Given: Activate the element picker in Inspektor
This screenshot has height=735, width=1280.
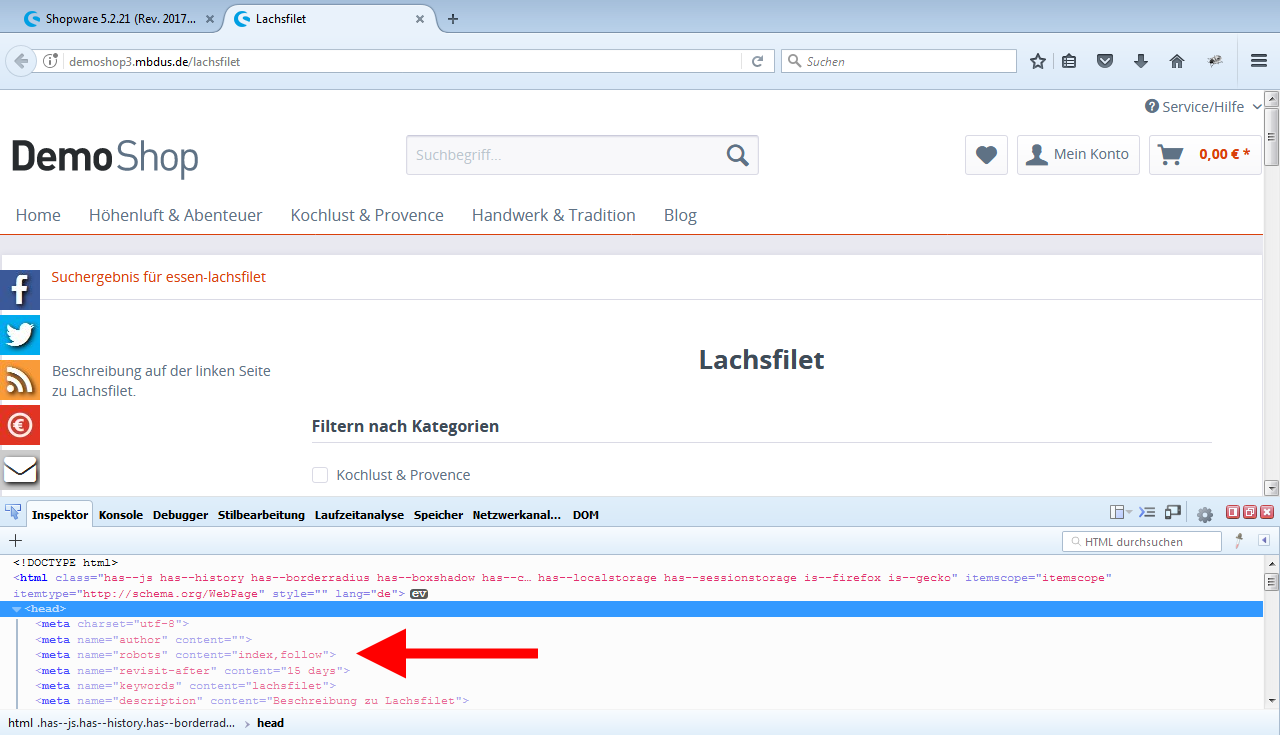Looking at the screenshot, I should coord(13,513).
